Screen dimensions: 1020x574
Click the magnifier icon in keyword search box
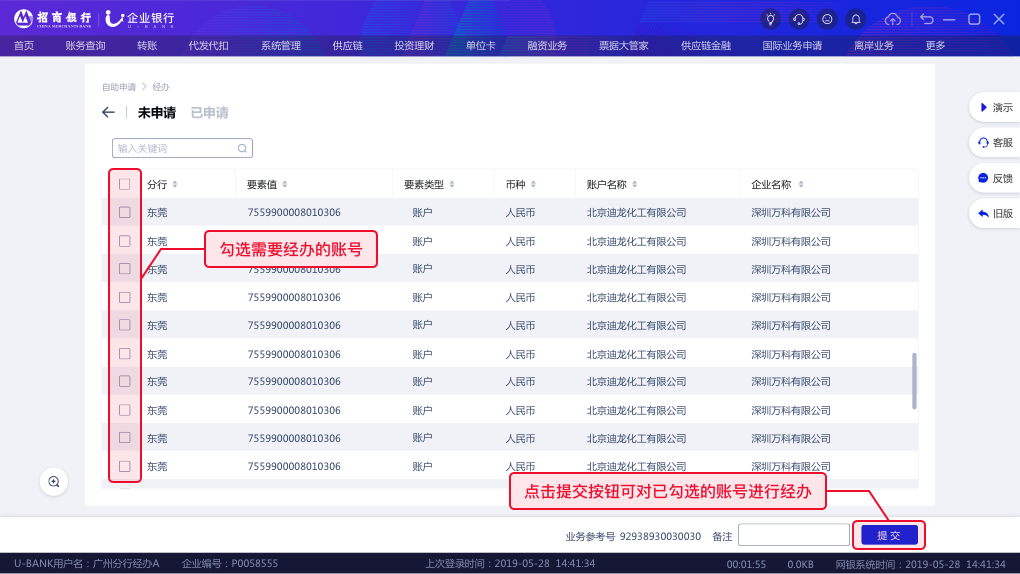(242, 148)
